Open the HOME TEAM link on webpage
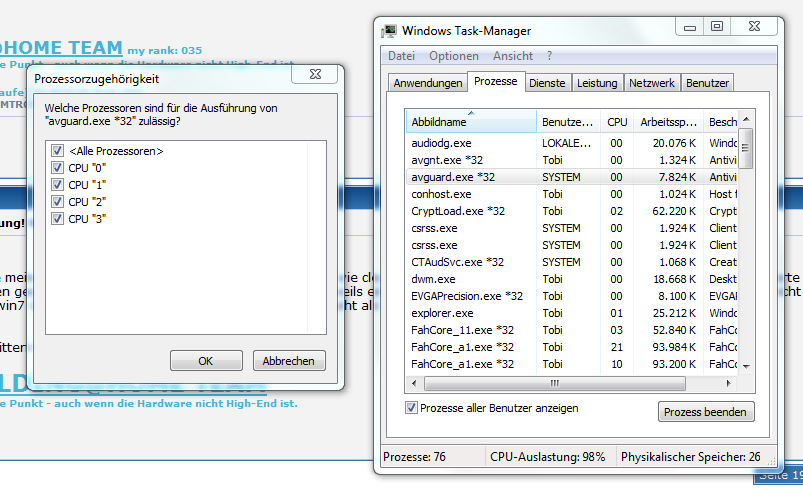 (61, 48)
